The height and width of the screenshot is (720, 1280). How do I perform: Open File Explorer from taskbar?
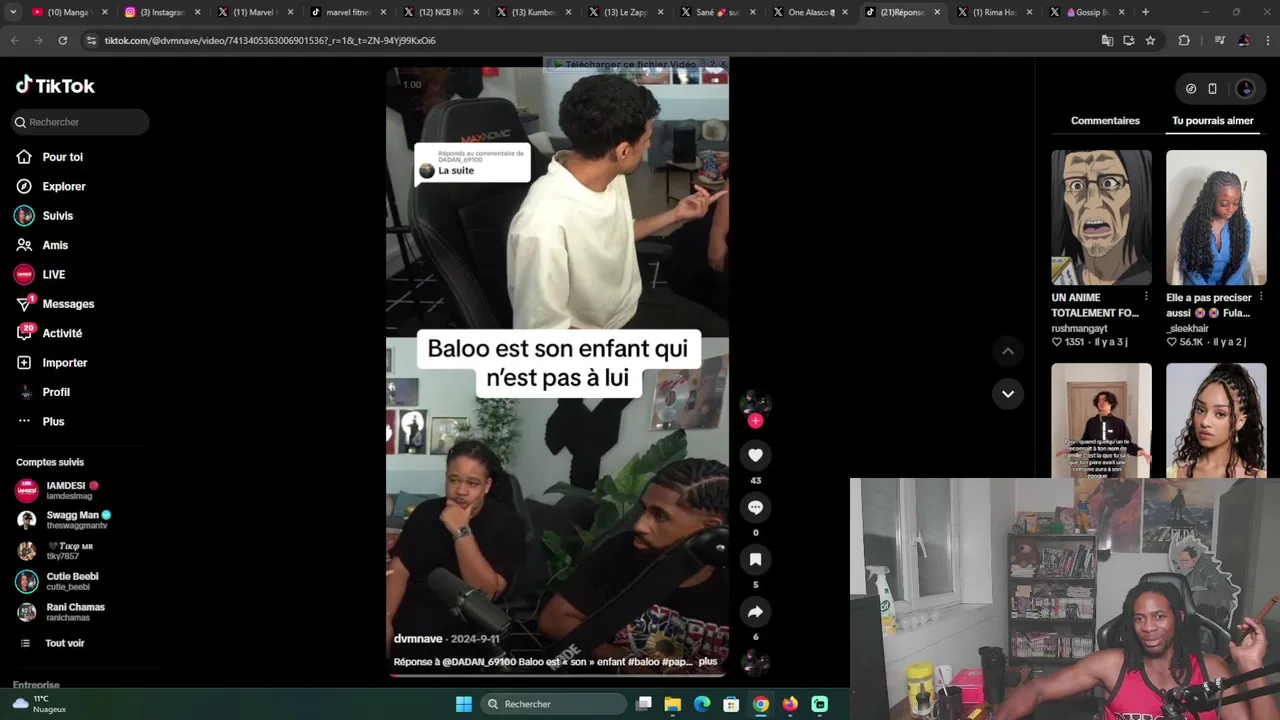(x=673, y=704)
